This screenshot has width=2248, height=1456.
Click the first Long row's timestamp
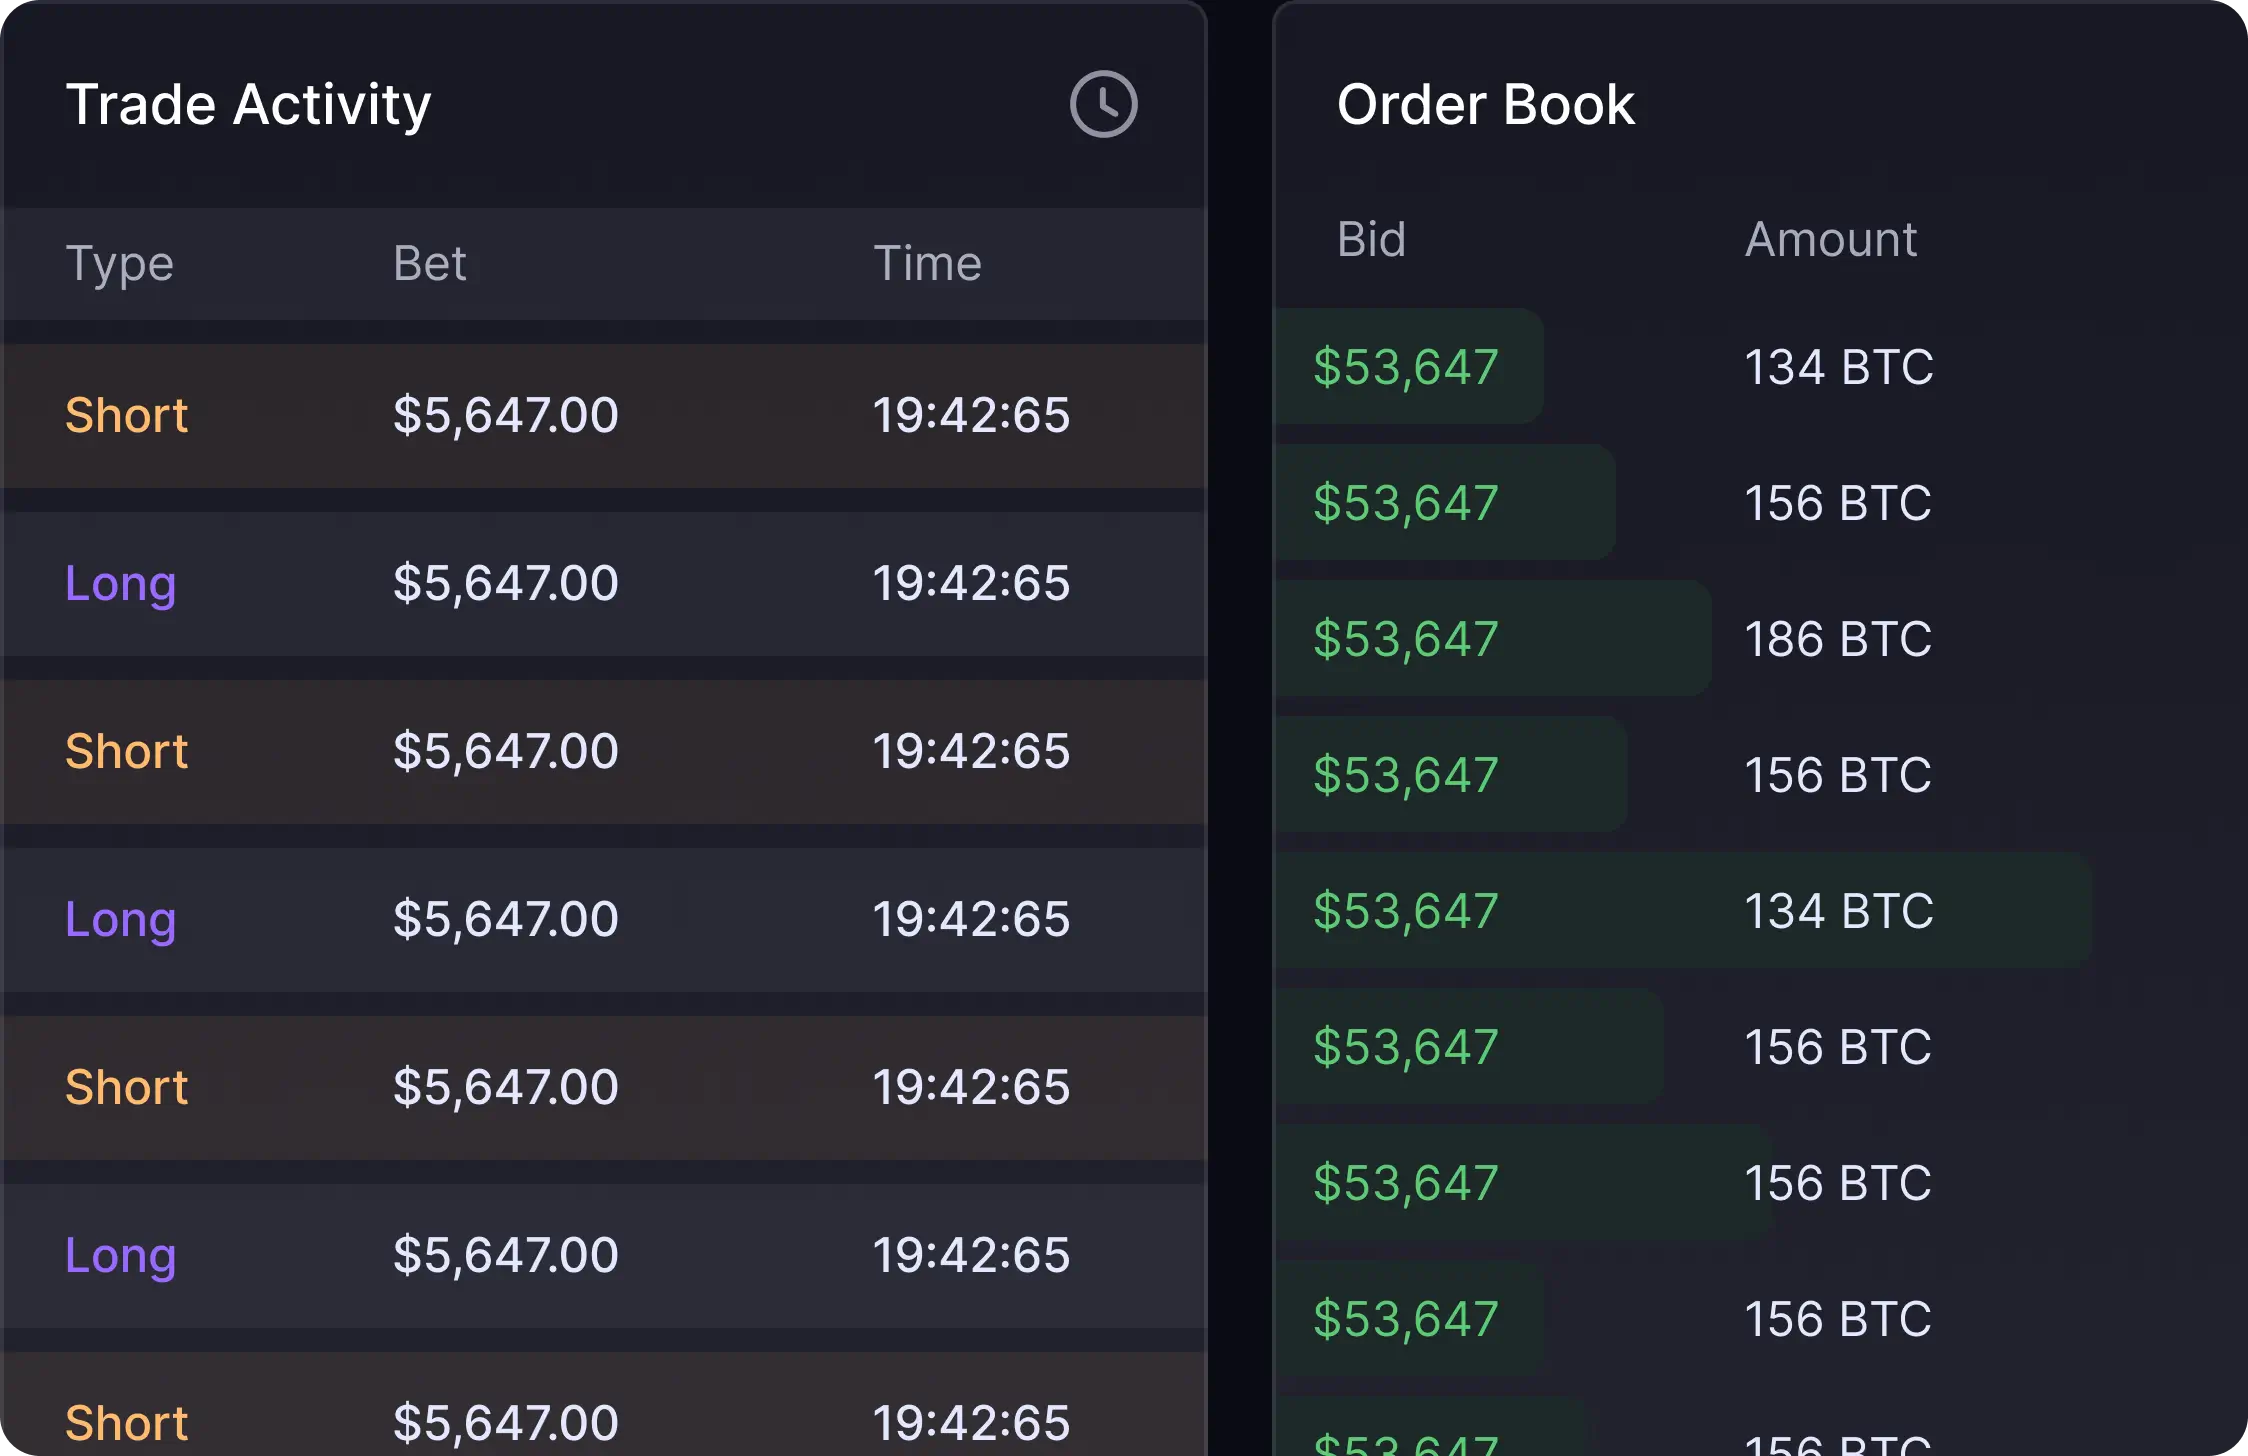click(970, 584)
